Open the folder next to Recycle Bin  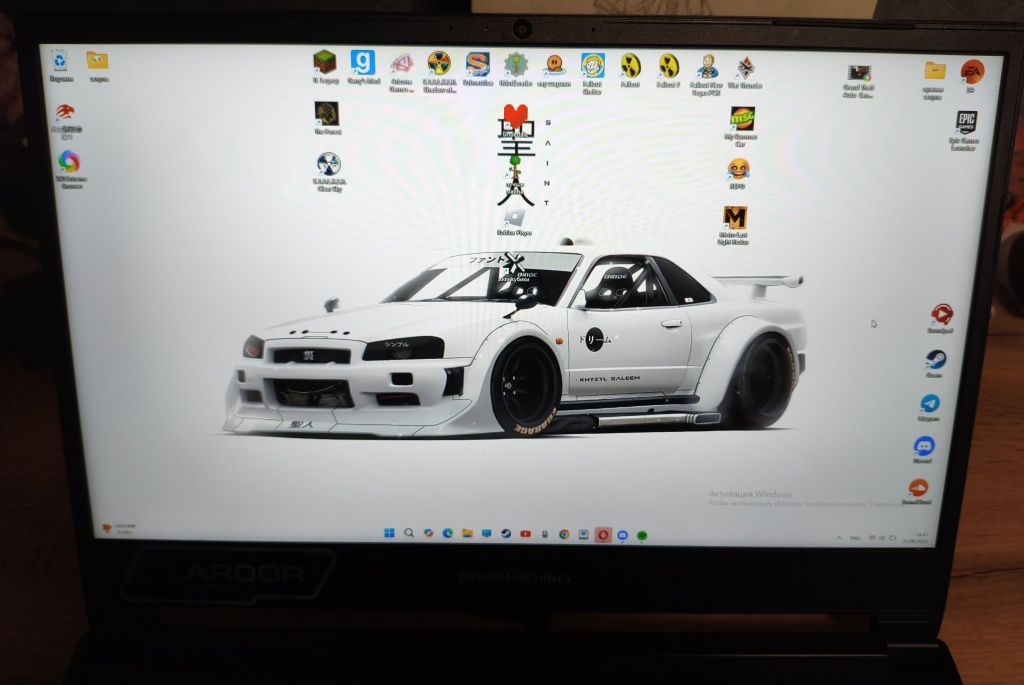pyautogui.click(x=98, y=65)
